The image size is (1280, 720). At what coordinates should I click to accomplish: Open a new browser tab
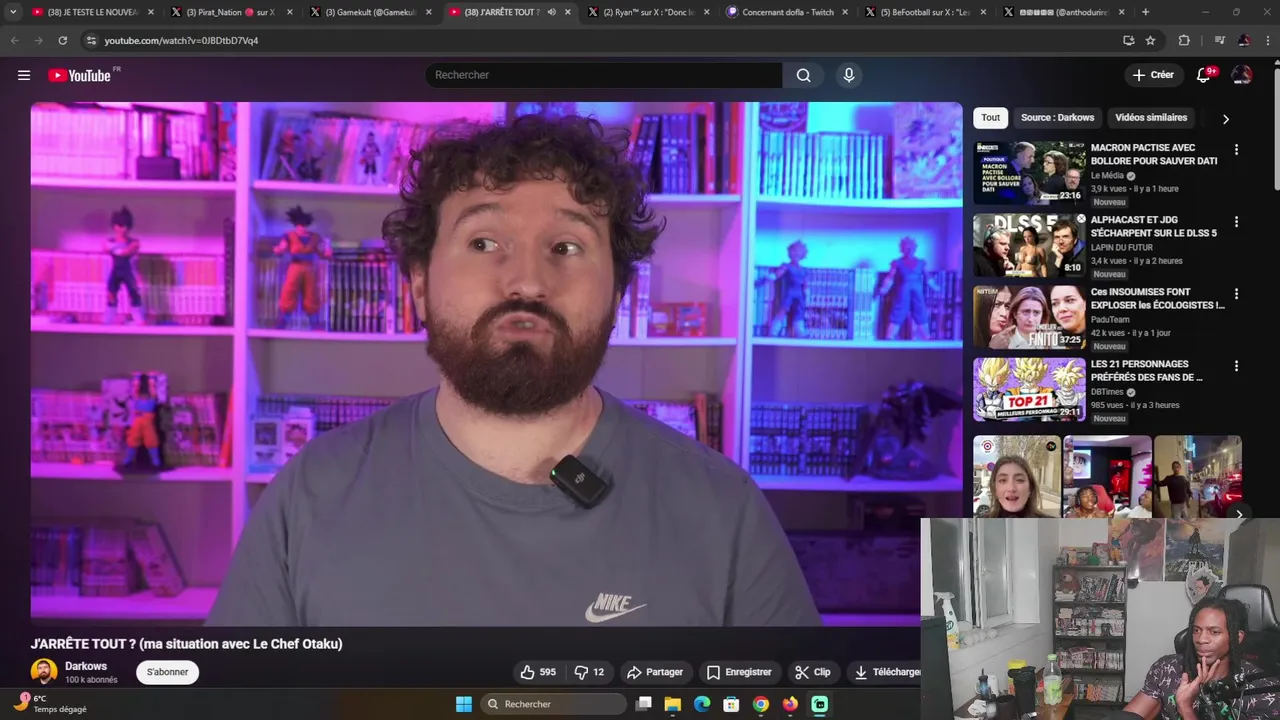point(1145,12)
